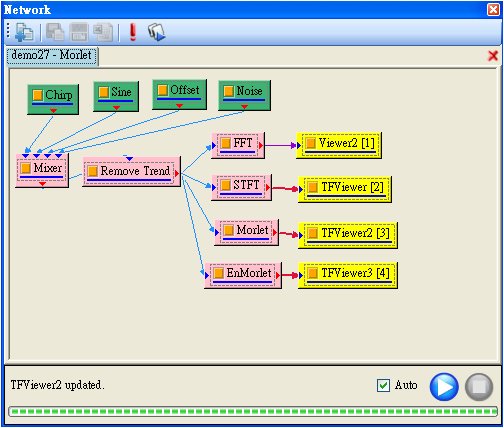
Task: Close the demo27 tab with red X
Action: pyautogui.click(x=493, y=56)
